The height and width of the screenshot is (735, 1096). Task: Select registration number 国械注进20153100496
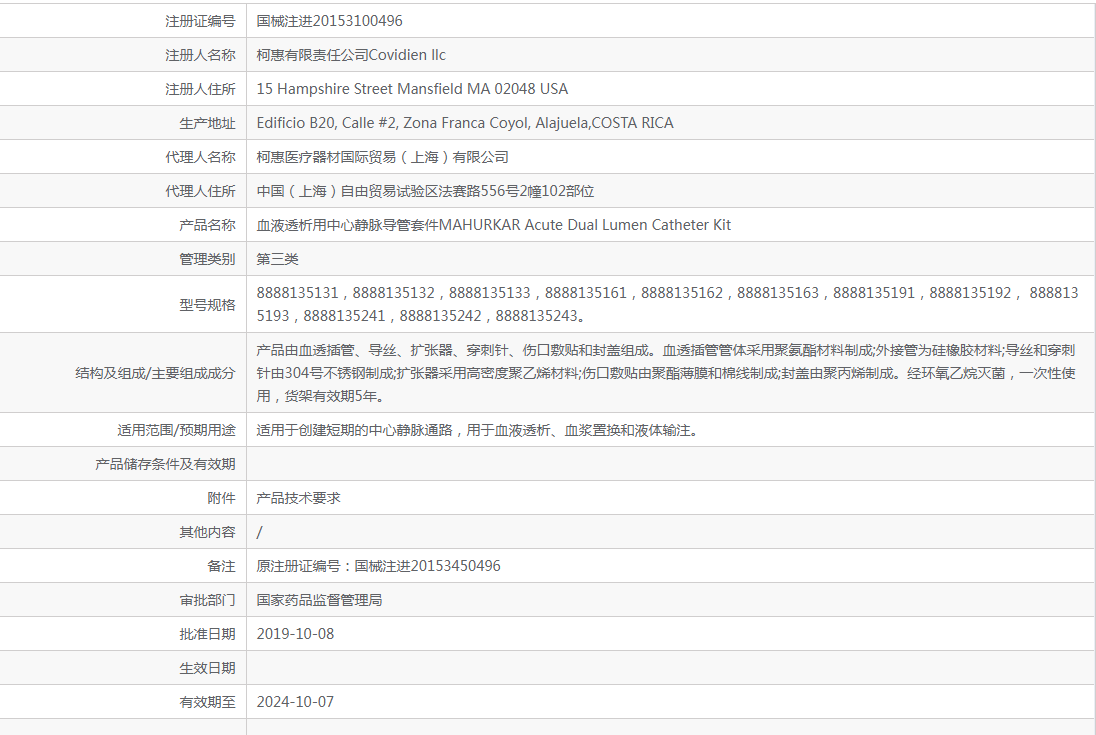point(329,21)
